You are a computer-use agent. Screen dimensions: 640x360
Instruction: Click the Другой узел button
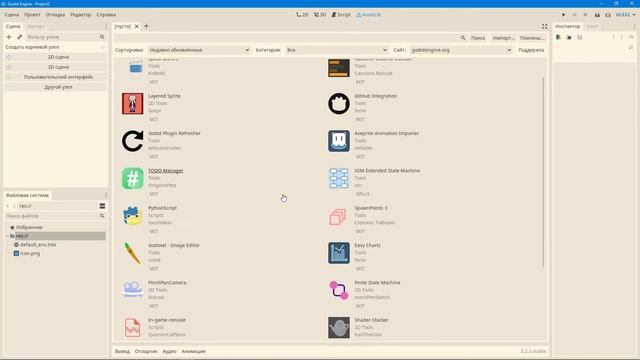coord(56,87)
